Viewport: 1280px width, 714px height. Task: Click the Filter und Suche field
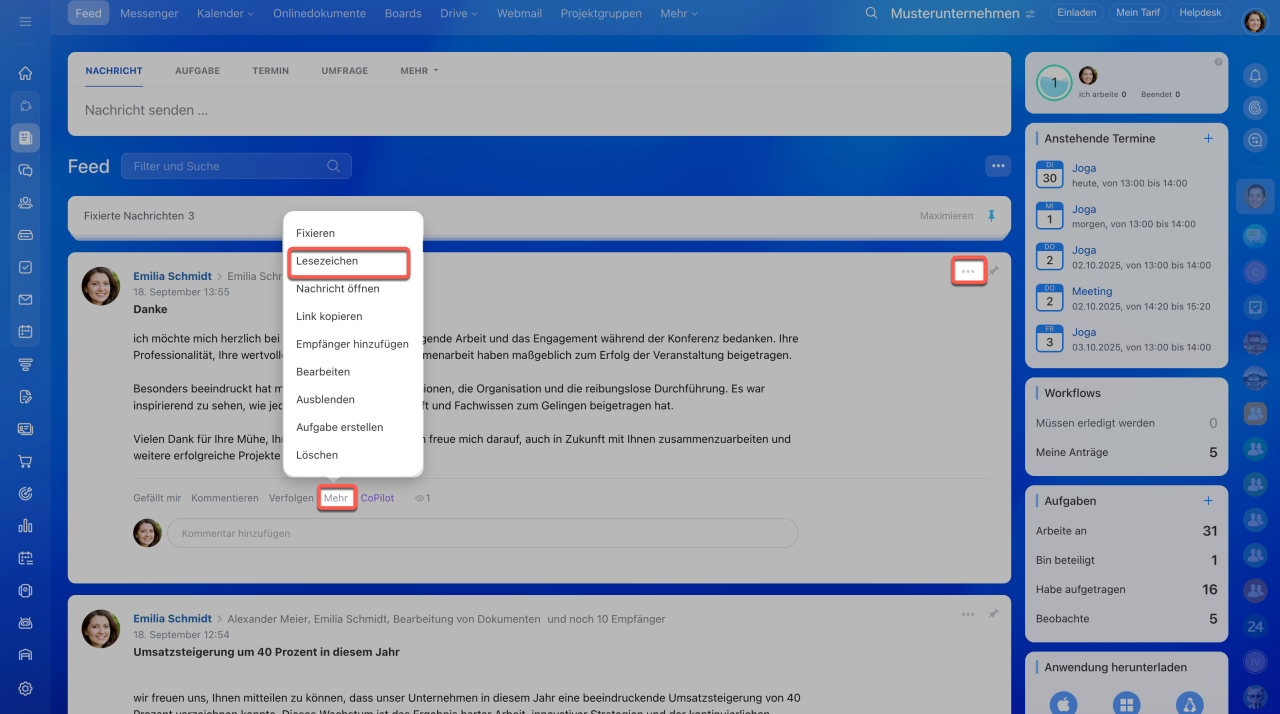coord(236,166)
